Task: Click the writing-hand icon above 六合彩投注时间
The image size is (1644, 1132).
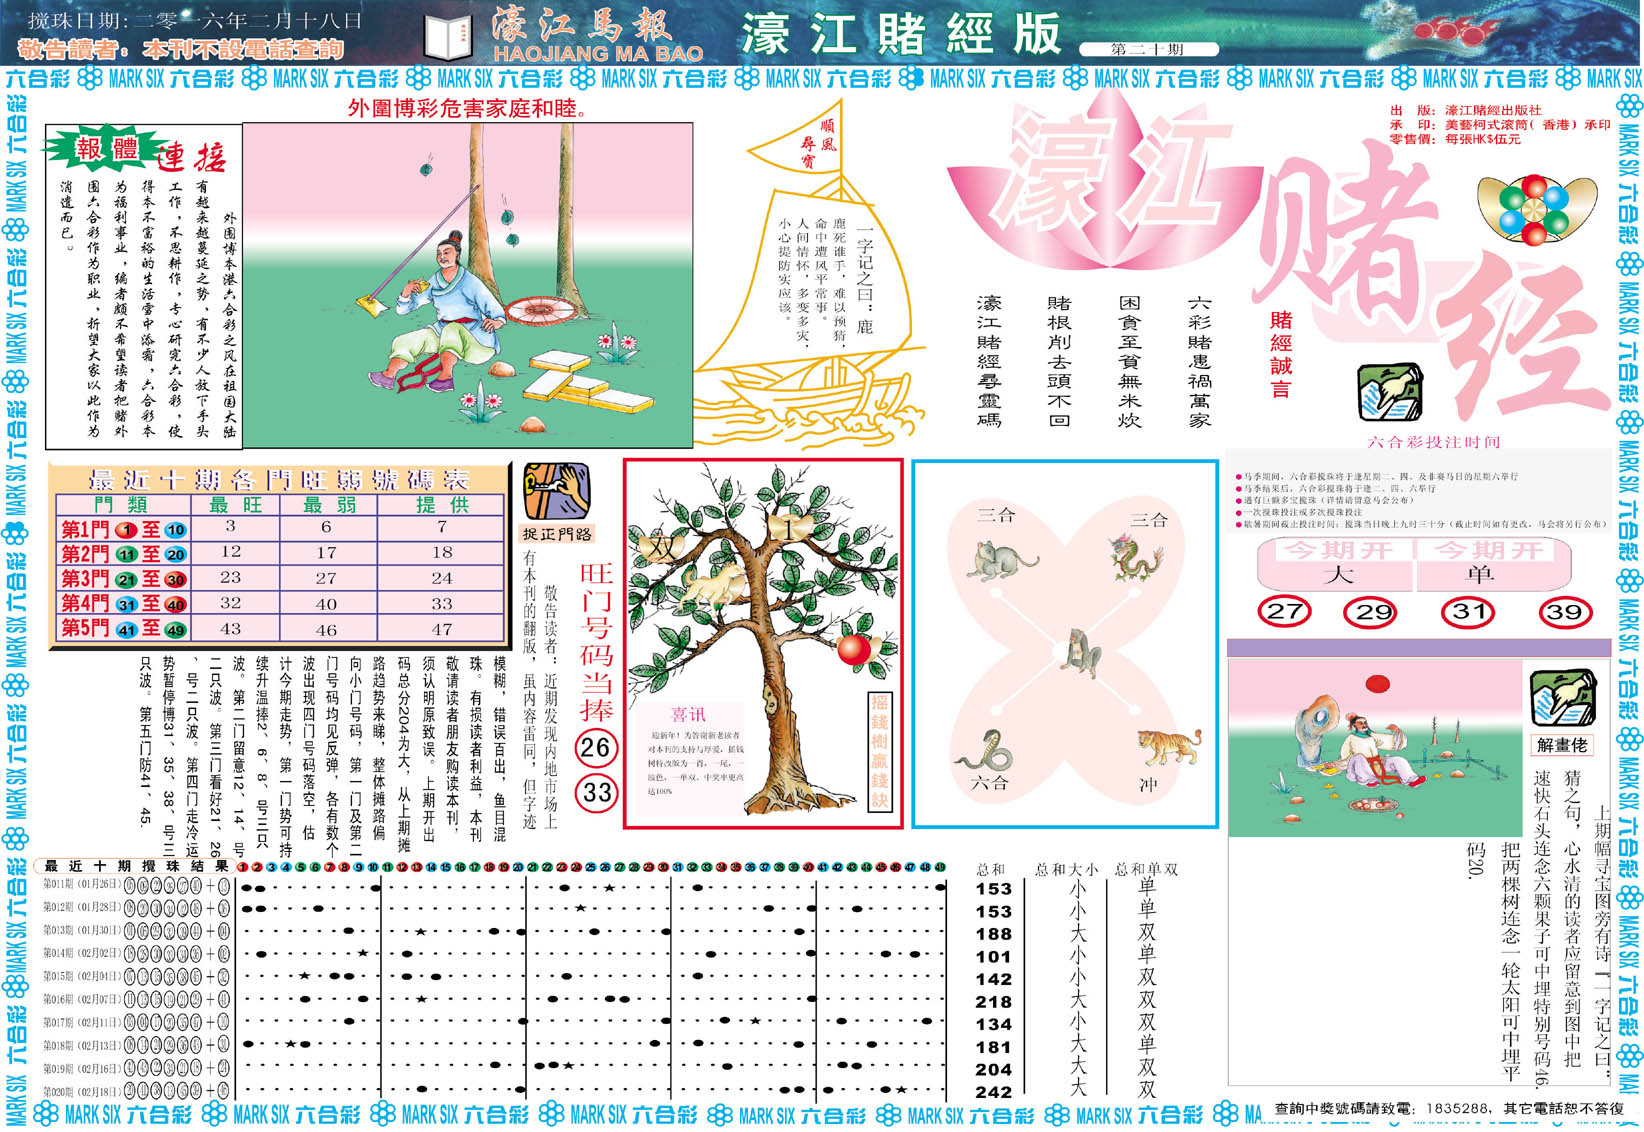Action: pyautogui.click(x=1391, y=394)
